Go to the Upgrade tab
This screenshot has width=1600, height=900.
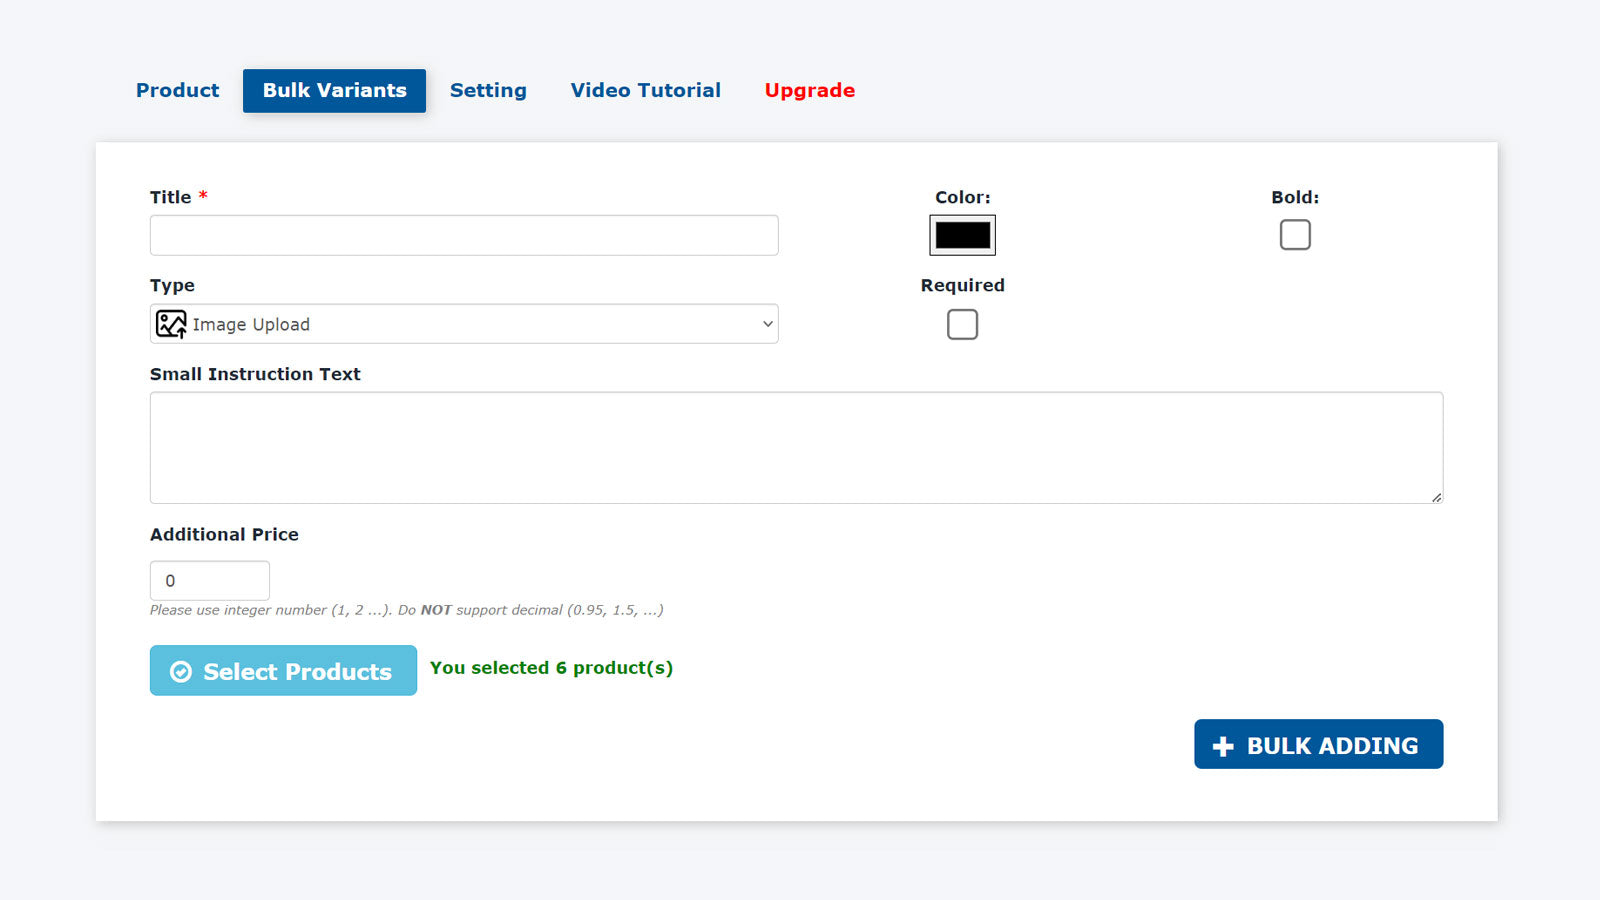(810, 90)
